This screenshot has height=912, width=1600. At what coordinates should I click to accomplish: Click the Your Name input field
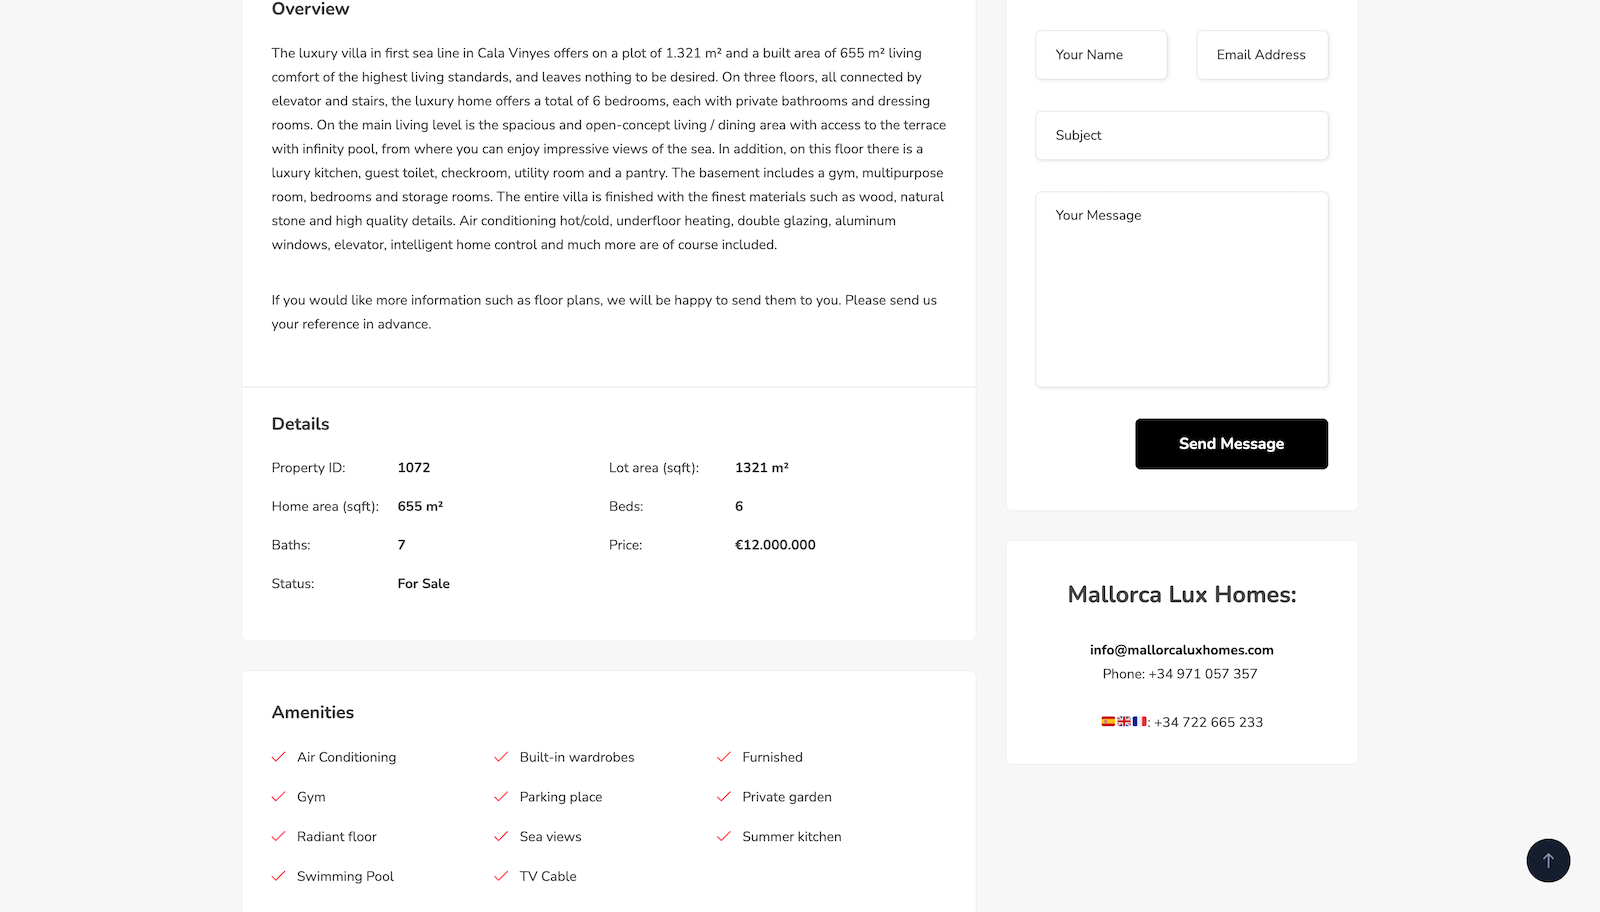[x=1100, y=55]
